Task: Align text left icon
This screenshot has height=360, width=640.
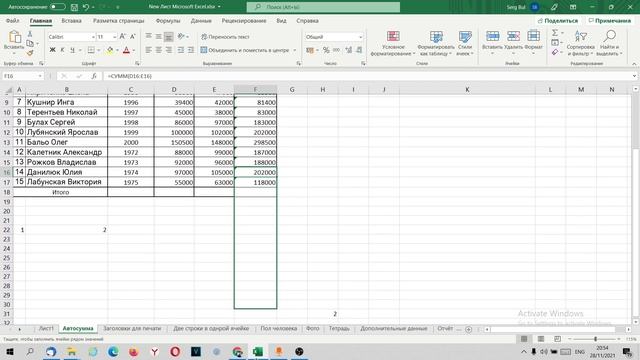Action: point(149,50)
